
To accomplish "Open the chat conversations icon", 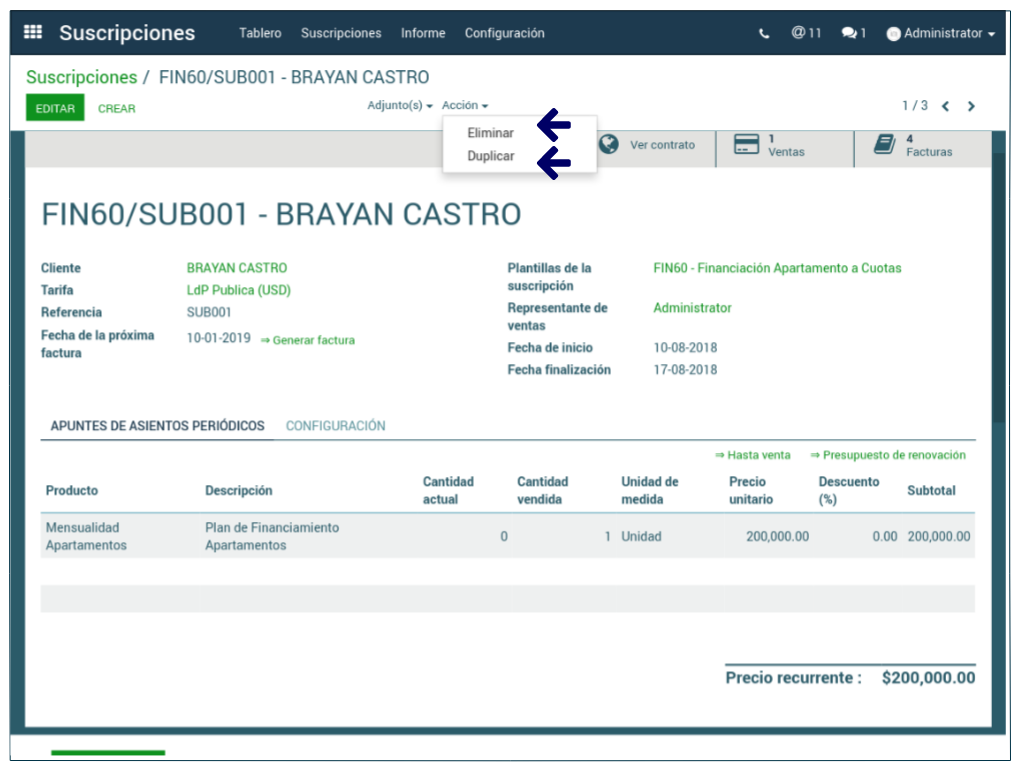I will [853, 33].
